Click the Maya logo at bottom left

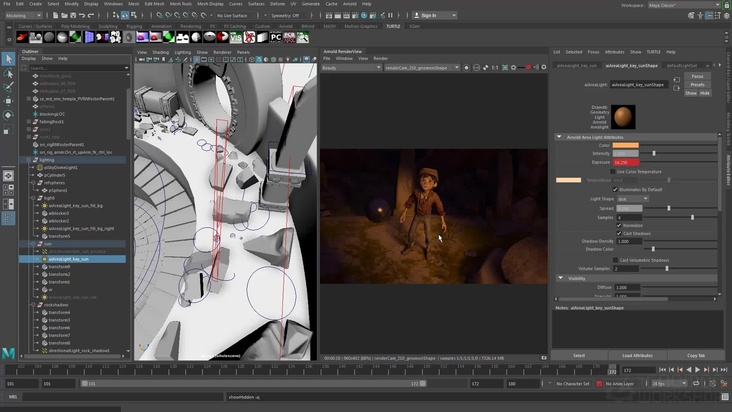tap(8, 353)
